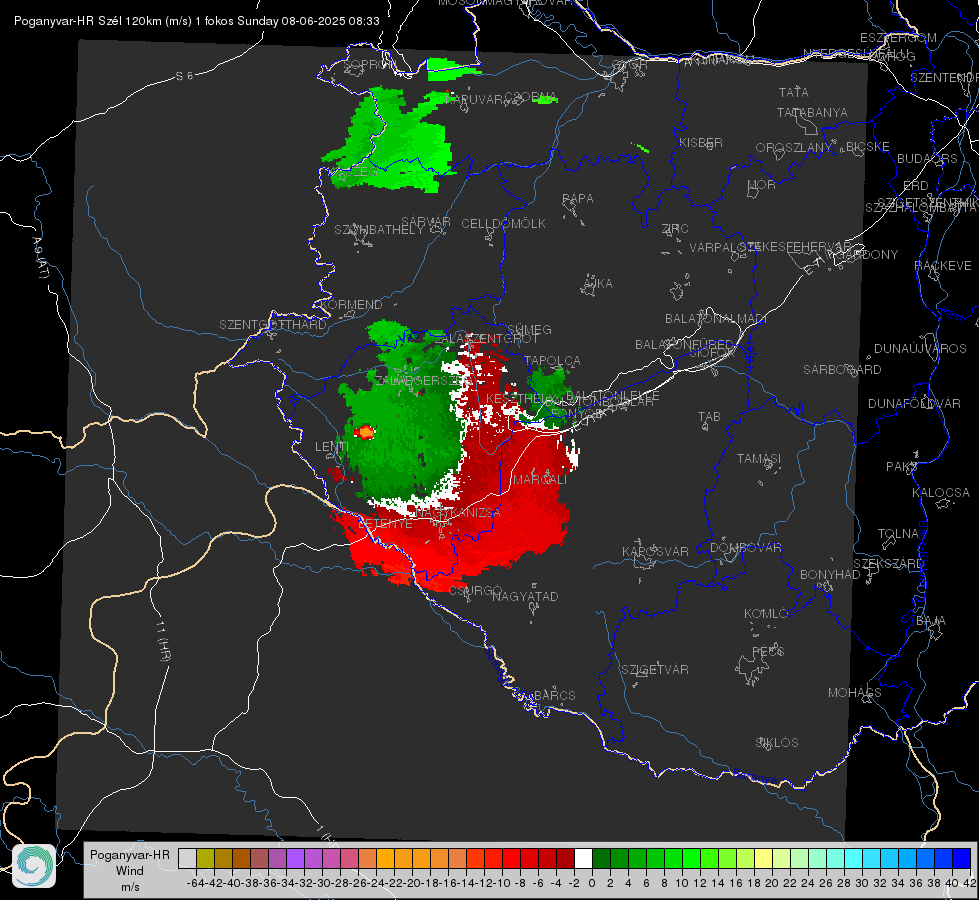This screenshot has height=900, width=979.
Task: Select the TOLNA label
Action: pos(898,534)
